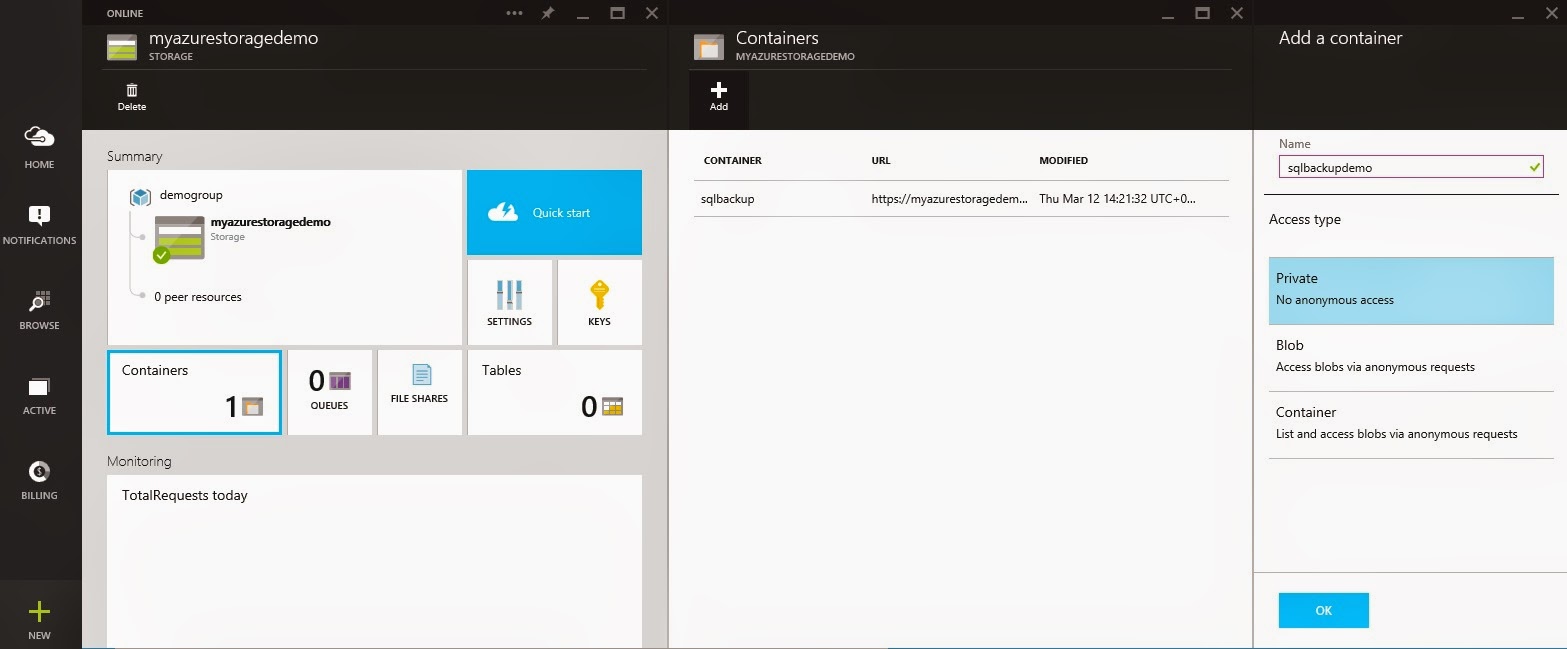
Task: Select the Blob access type
Action: click(x=1411, y=357)
